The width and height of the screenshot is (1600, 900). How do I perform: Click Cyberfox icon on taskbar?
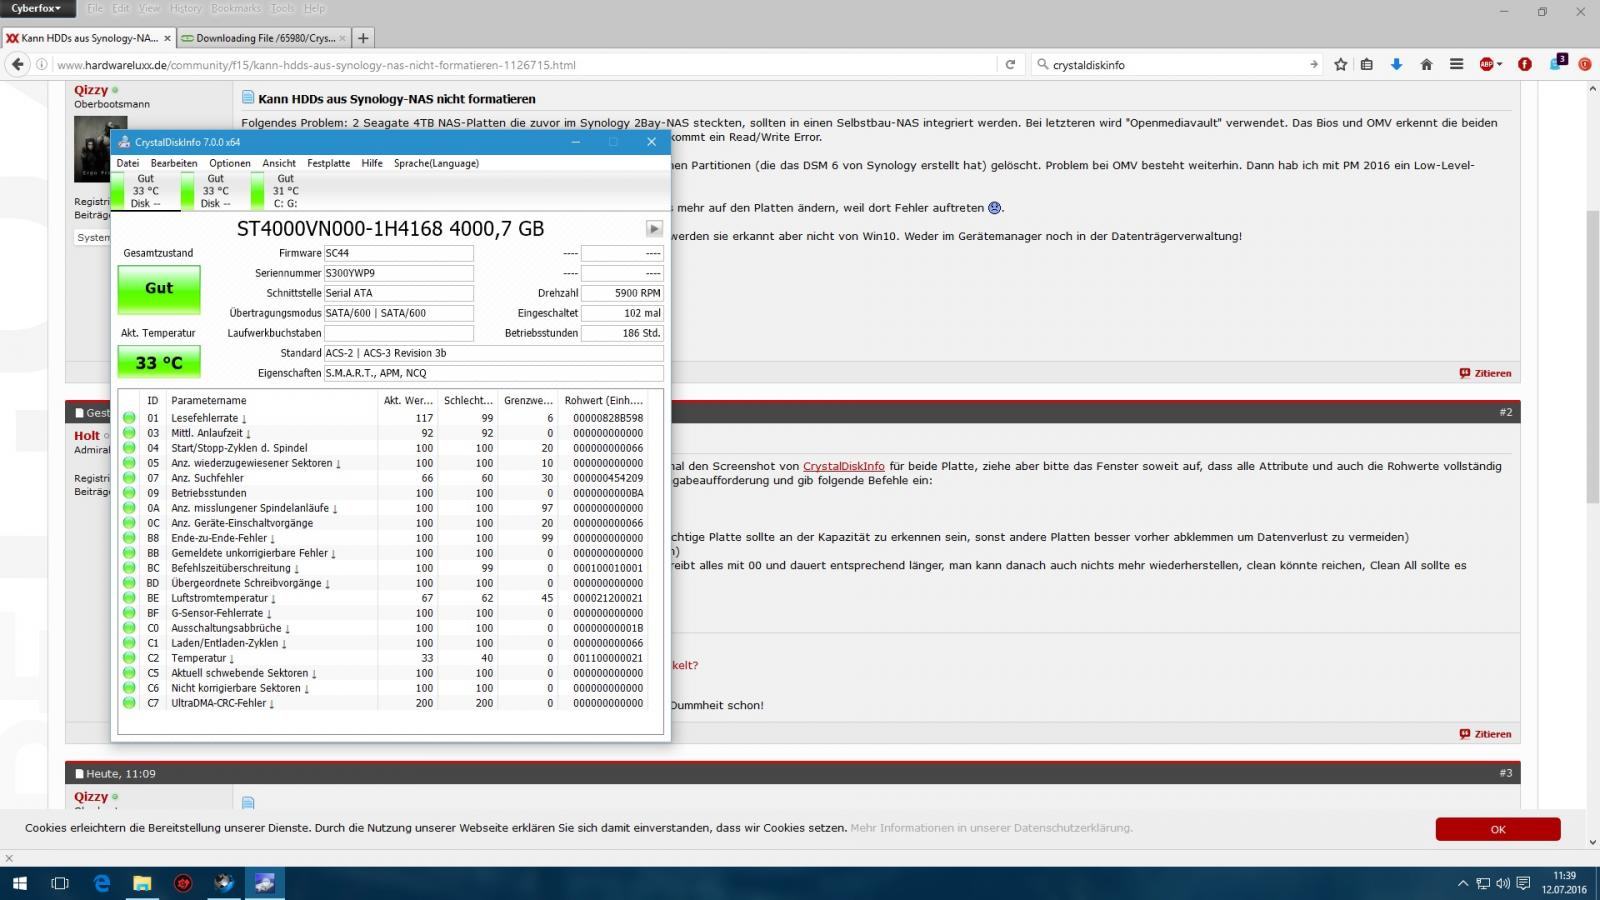(224, 883)
